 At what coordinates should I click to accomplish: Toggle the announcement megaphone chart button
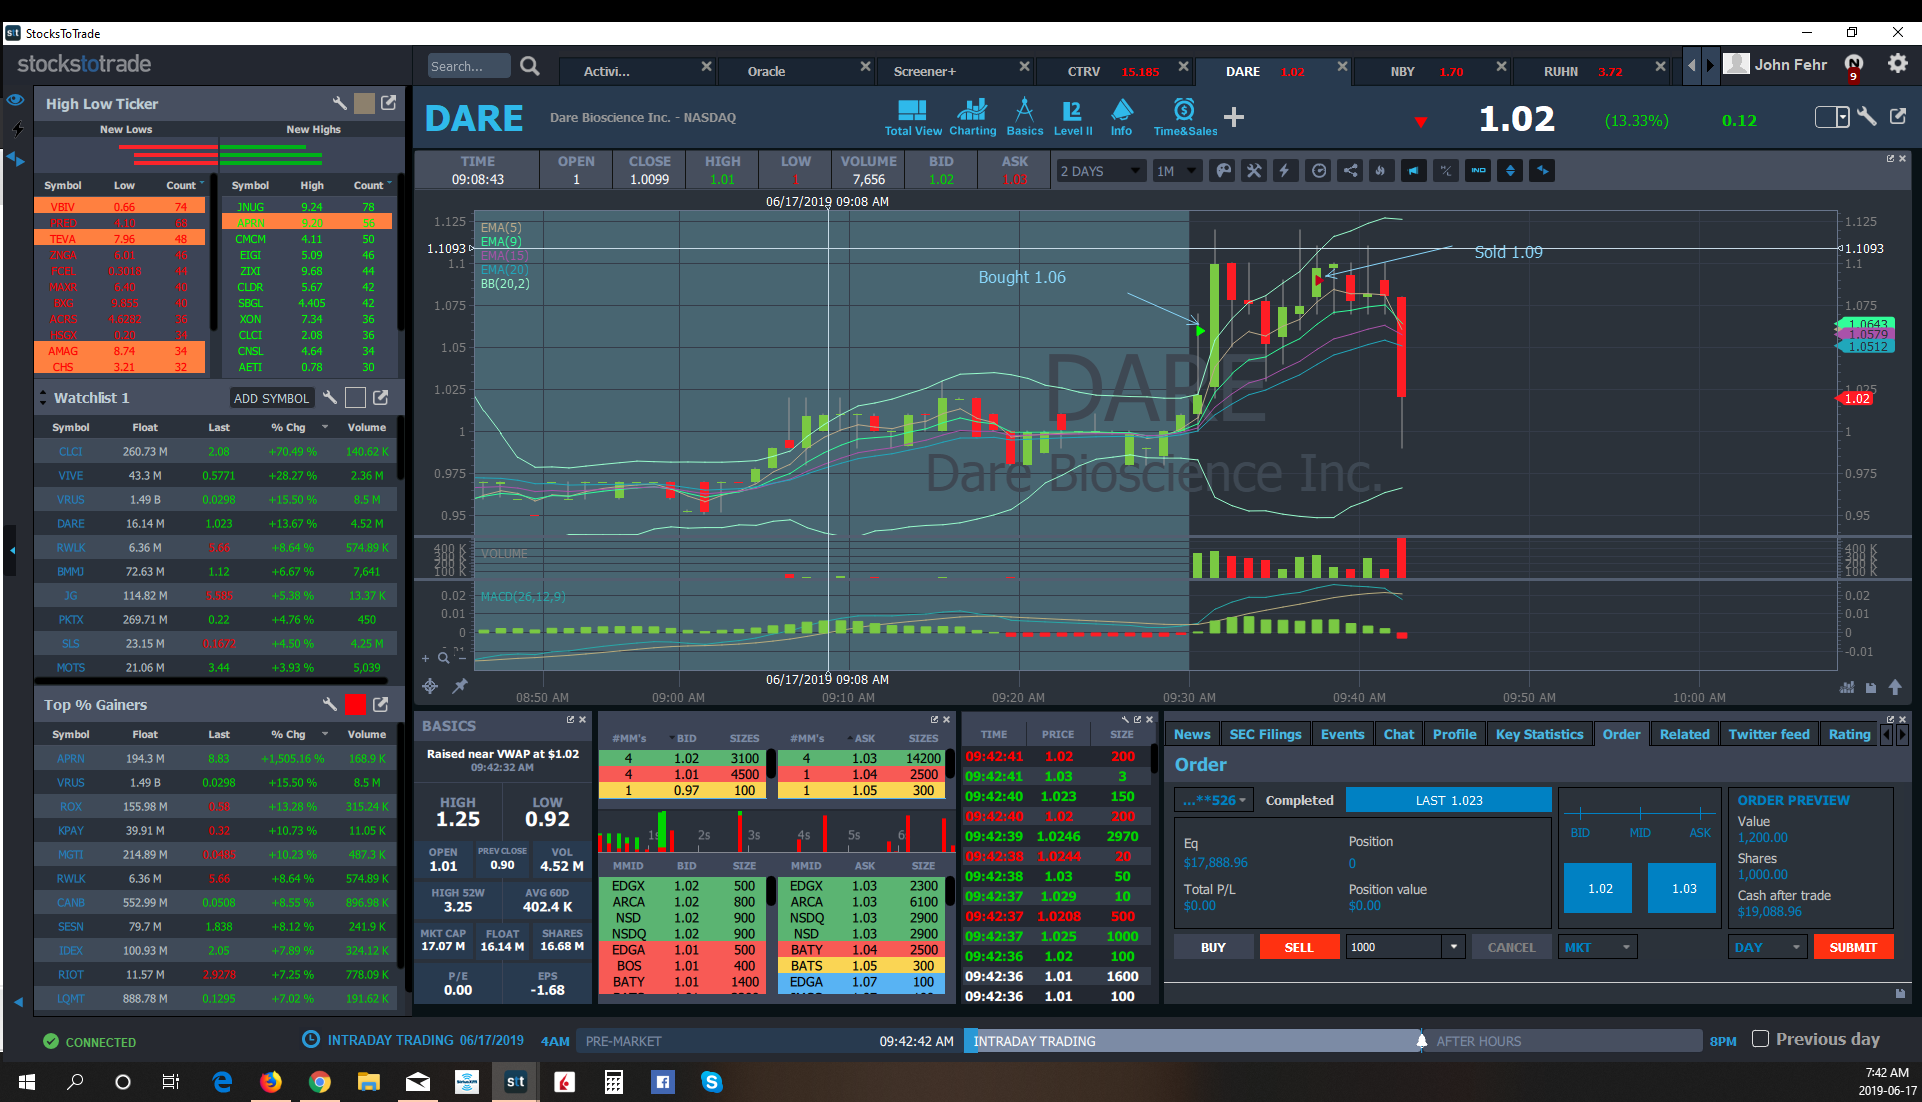[1414, 171]
